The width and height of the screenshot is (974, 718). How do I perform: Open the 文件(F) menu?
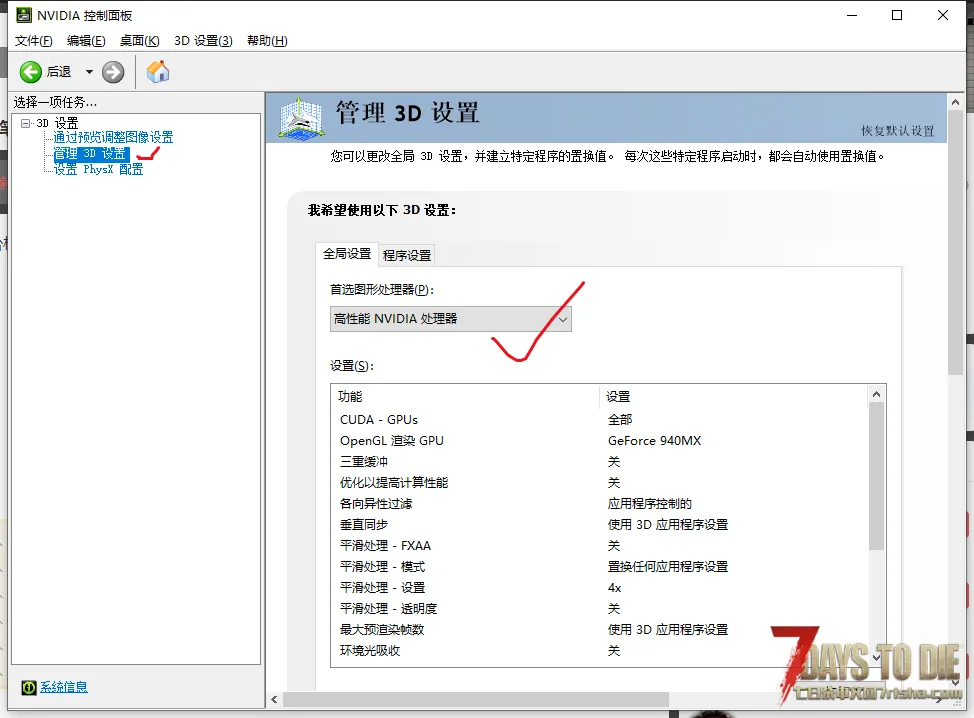pyautogui.click(x=33, y=41)
